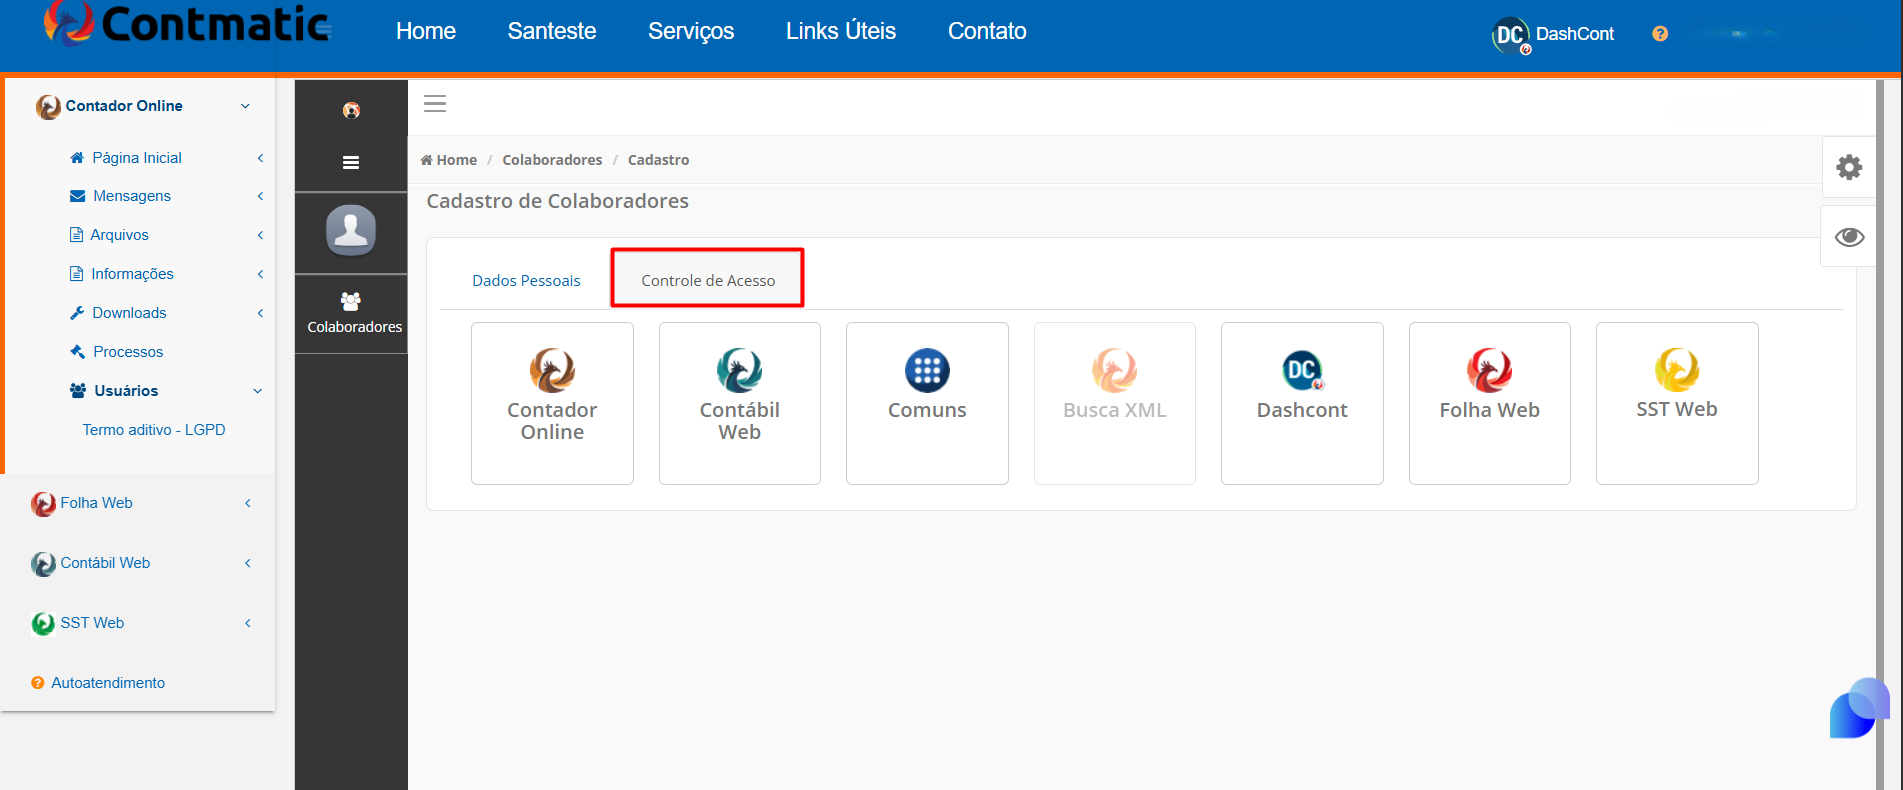Image resolution: width=1903 pixels, height=790 pixels.
Task: Toggle the eye visibility button
Action: (x=1849, y=237)
